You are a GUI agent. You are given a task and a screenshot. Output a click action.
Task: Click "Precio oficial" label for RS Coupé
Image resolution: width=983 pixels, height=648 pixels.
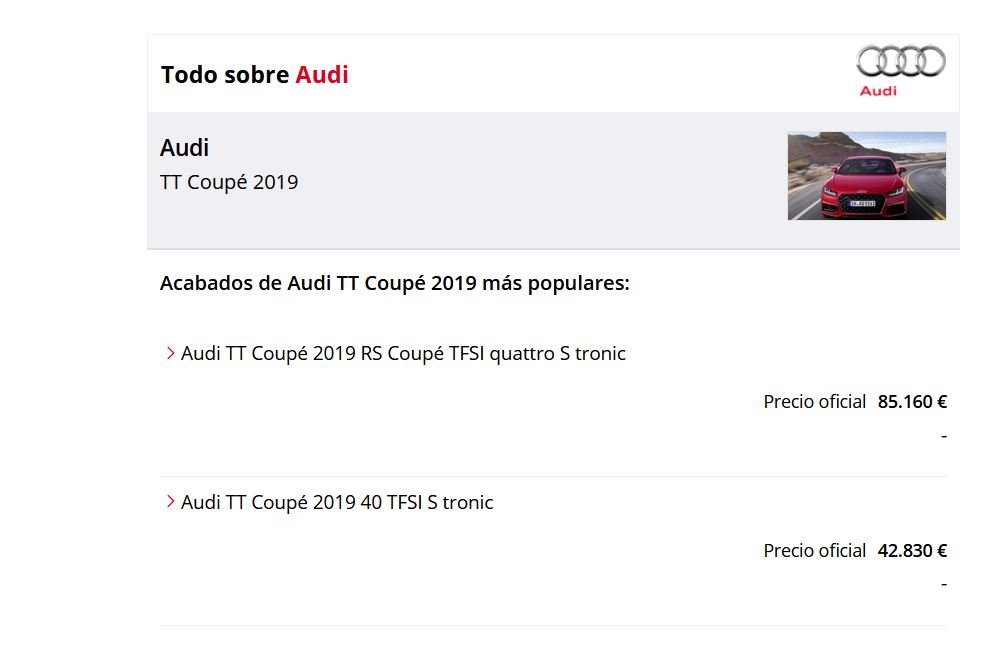click(814, 401)
